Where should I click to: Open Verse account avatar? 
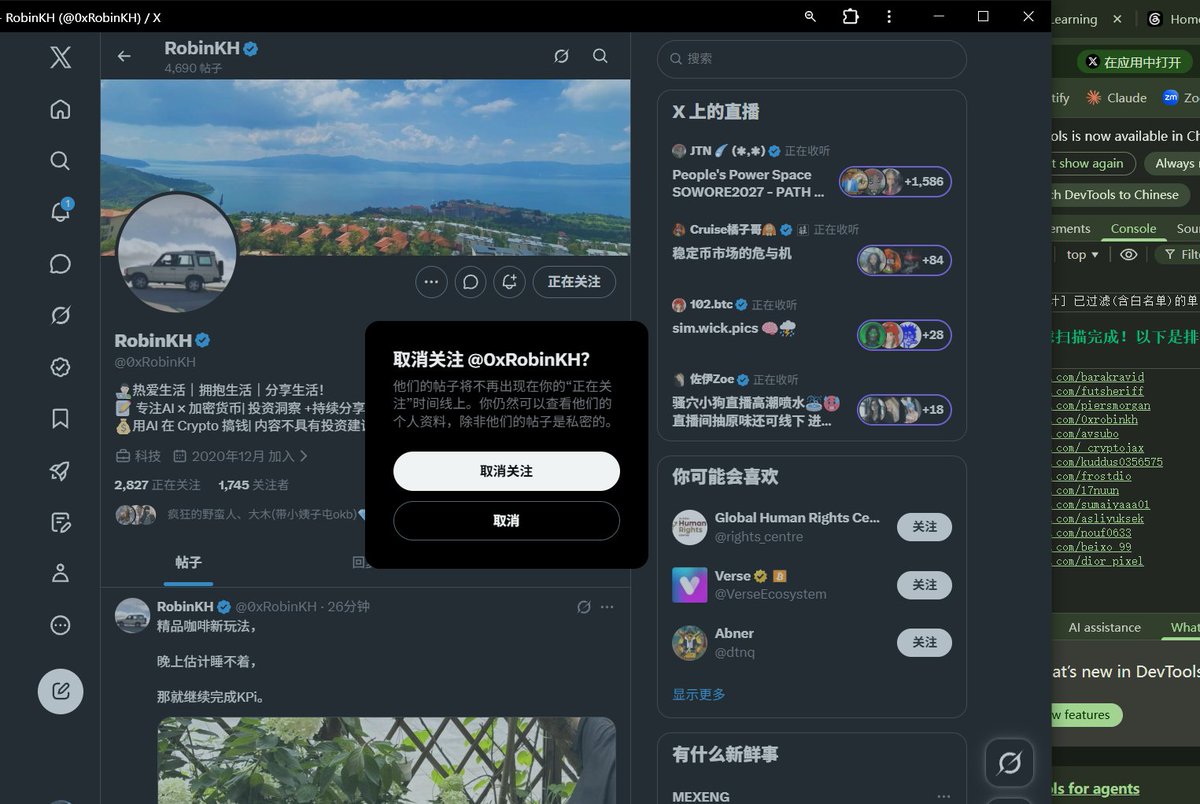(x=690, y=585)
